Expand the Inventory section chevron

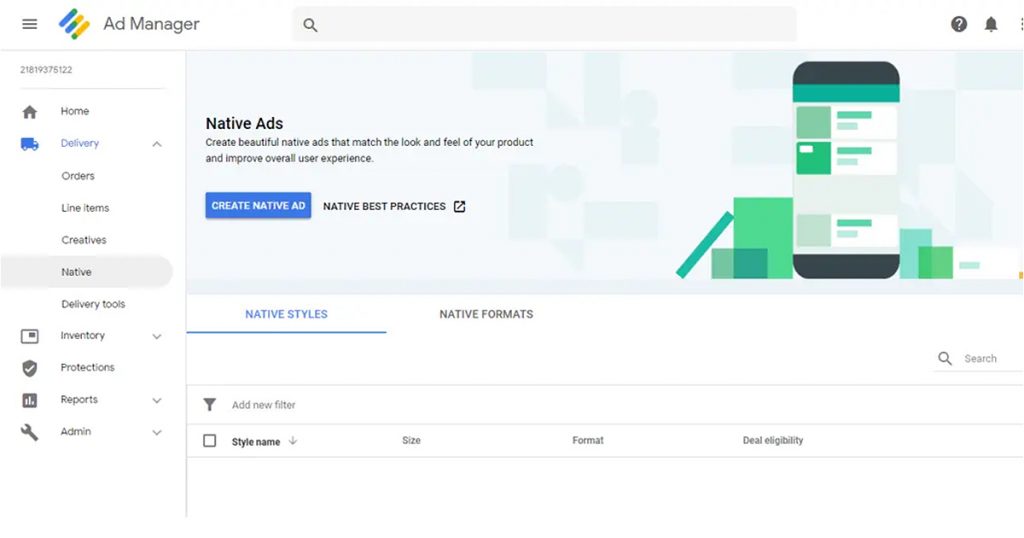157,336
